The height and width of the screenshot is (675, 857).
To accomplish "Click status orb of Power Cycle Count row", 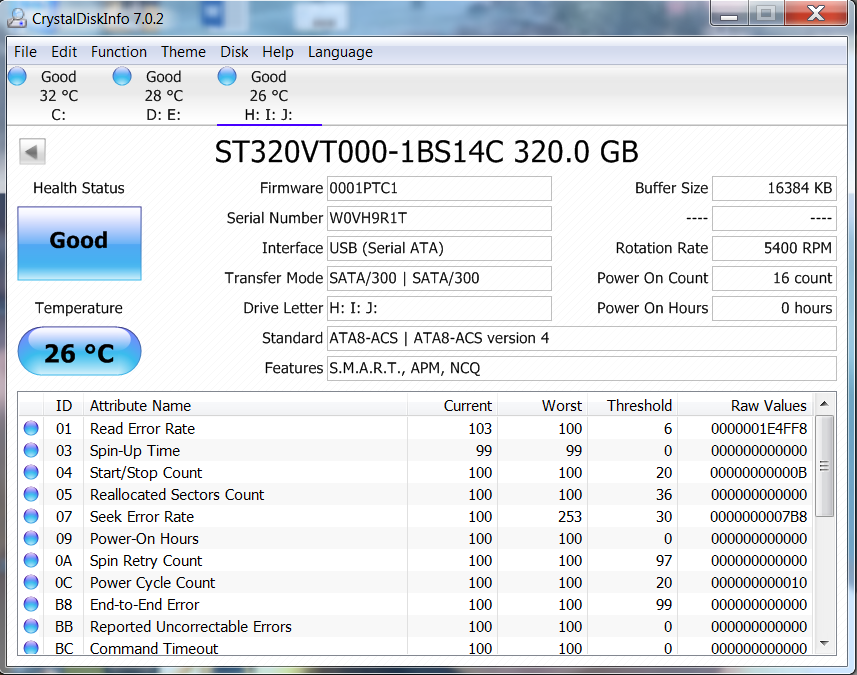I will 31,582.
